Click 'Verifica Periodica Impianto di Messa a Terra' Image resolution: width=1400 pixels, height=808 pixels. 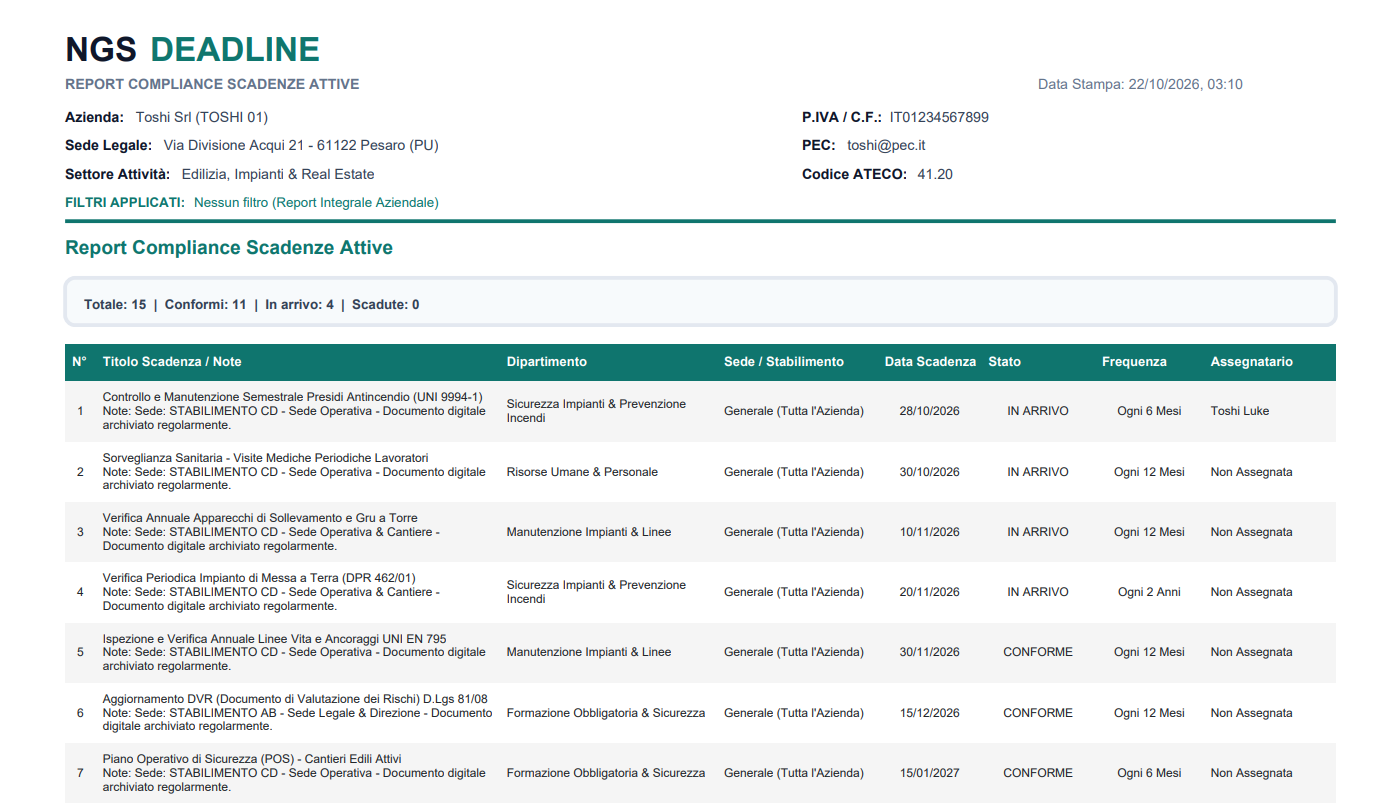coord(259,578)
